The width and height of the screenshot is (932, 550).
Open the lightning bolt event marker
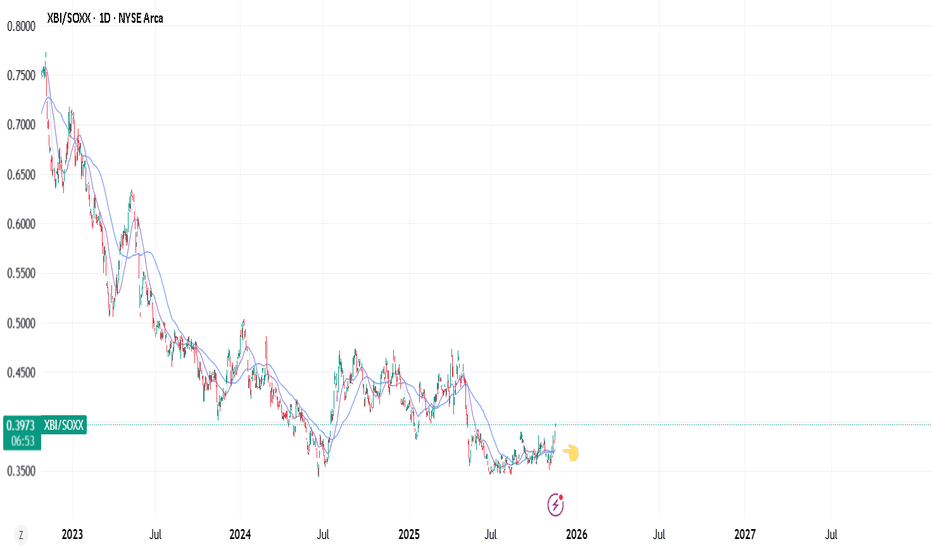[555, 505]
